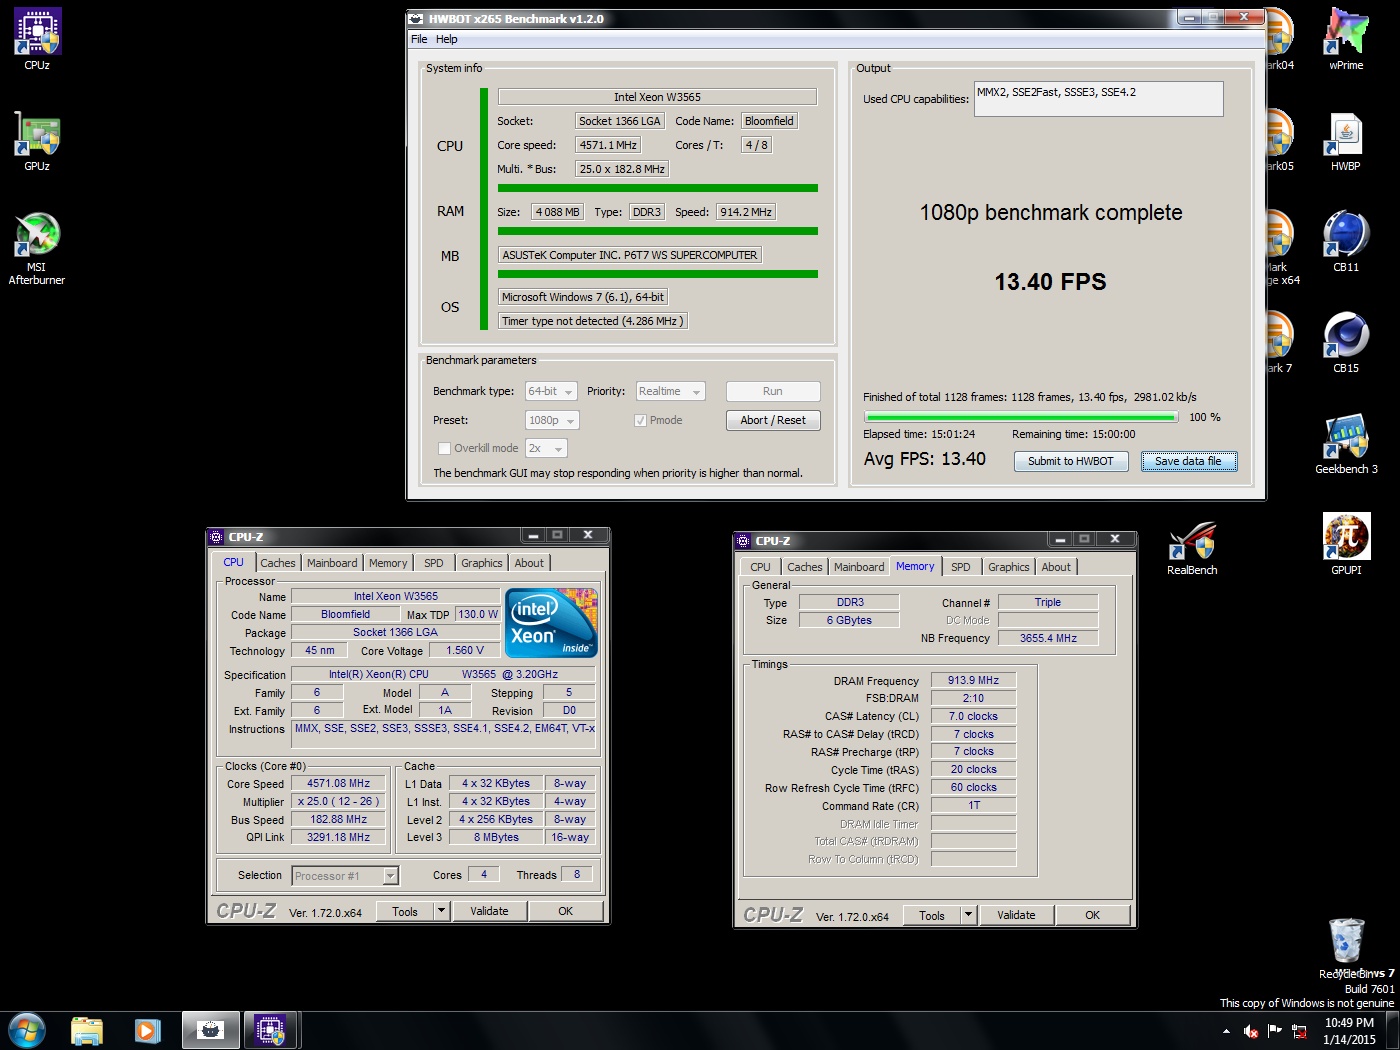This screenshot has height=1050, width=1400.
Task: Click OK in Memory CPU-Z window
Action: click(1092, 915)
